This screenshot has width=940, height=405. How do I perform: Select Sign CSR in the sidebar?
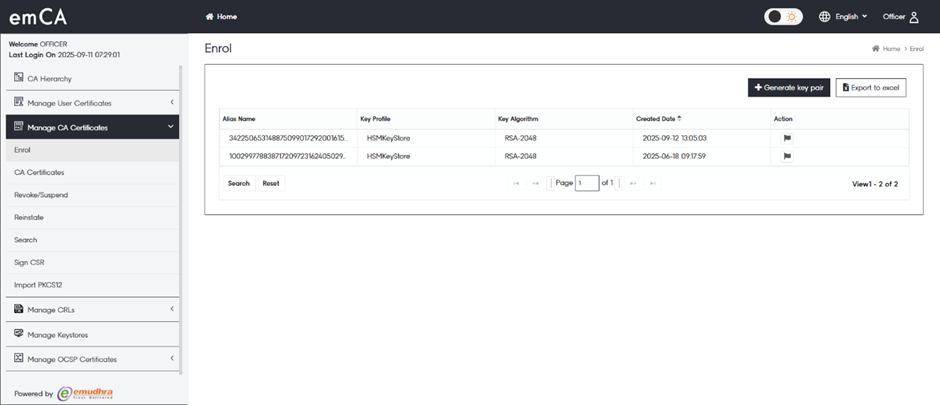(29, 262)
